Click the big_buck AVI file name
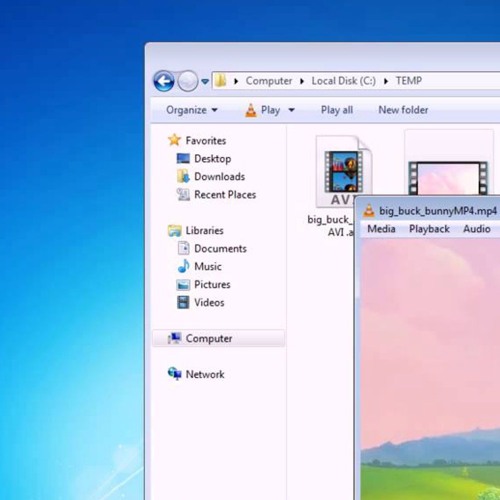This screenshot has height=500, width=500. tap(330, 226)
